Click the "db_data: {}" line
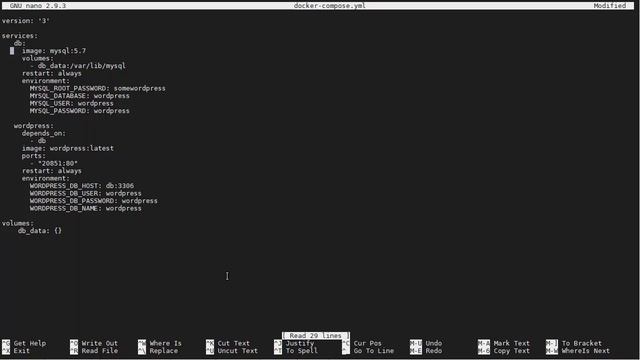Viewport: 640px width, 360px height. [40, 231]
